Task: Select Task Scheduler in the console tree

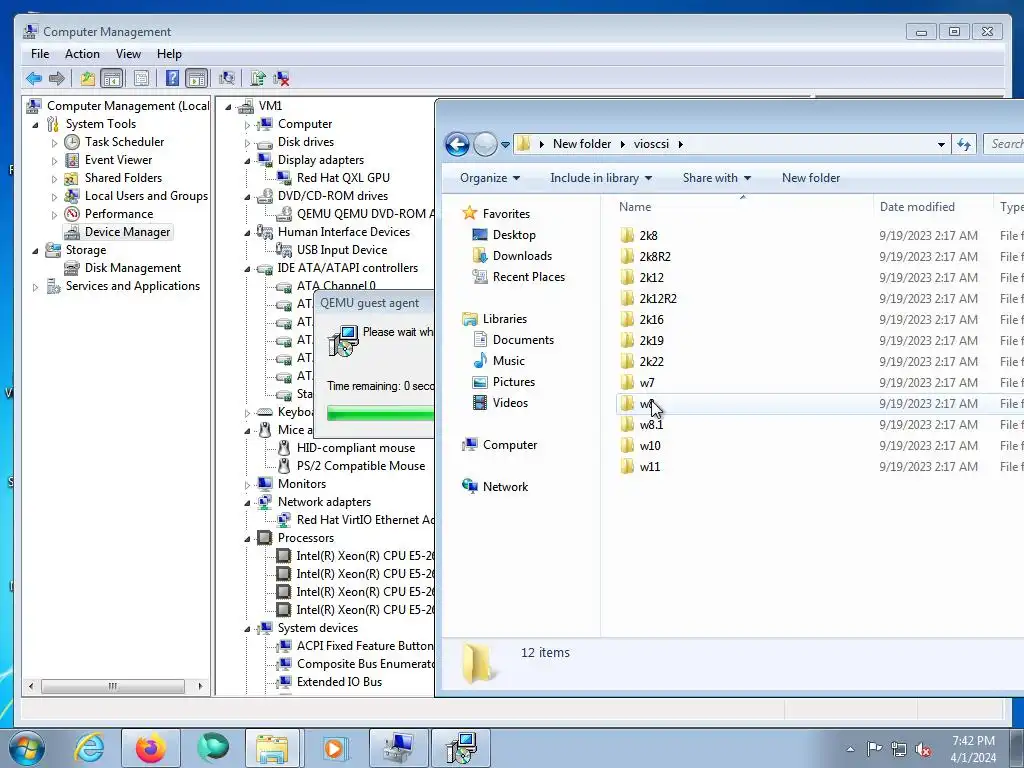Action: point(124,142)
